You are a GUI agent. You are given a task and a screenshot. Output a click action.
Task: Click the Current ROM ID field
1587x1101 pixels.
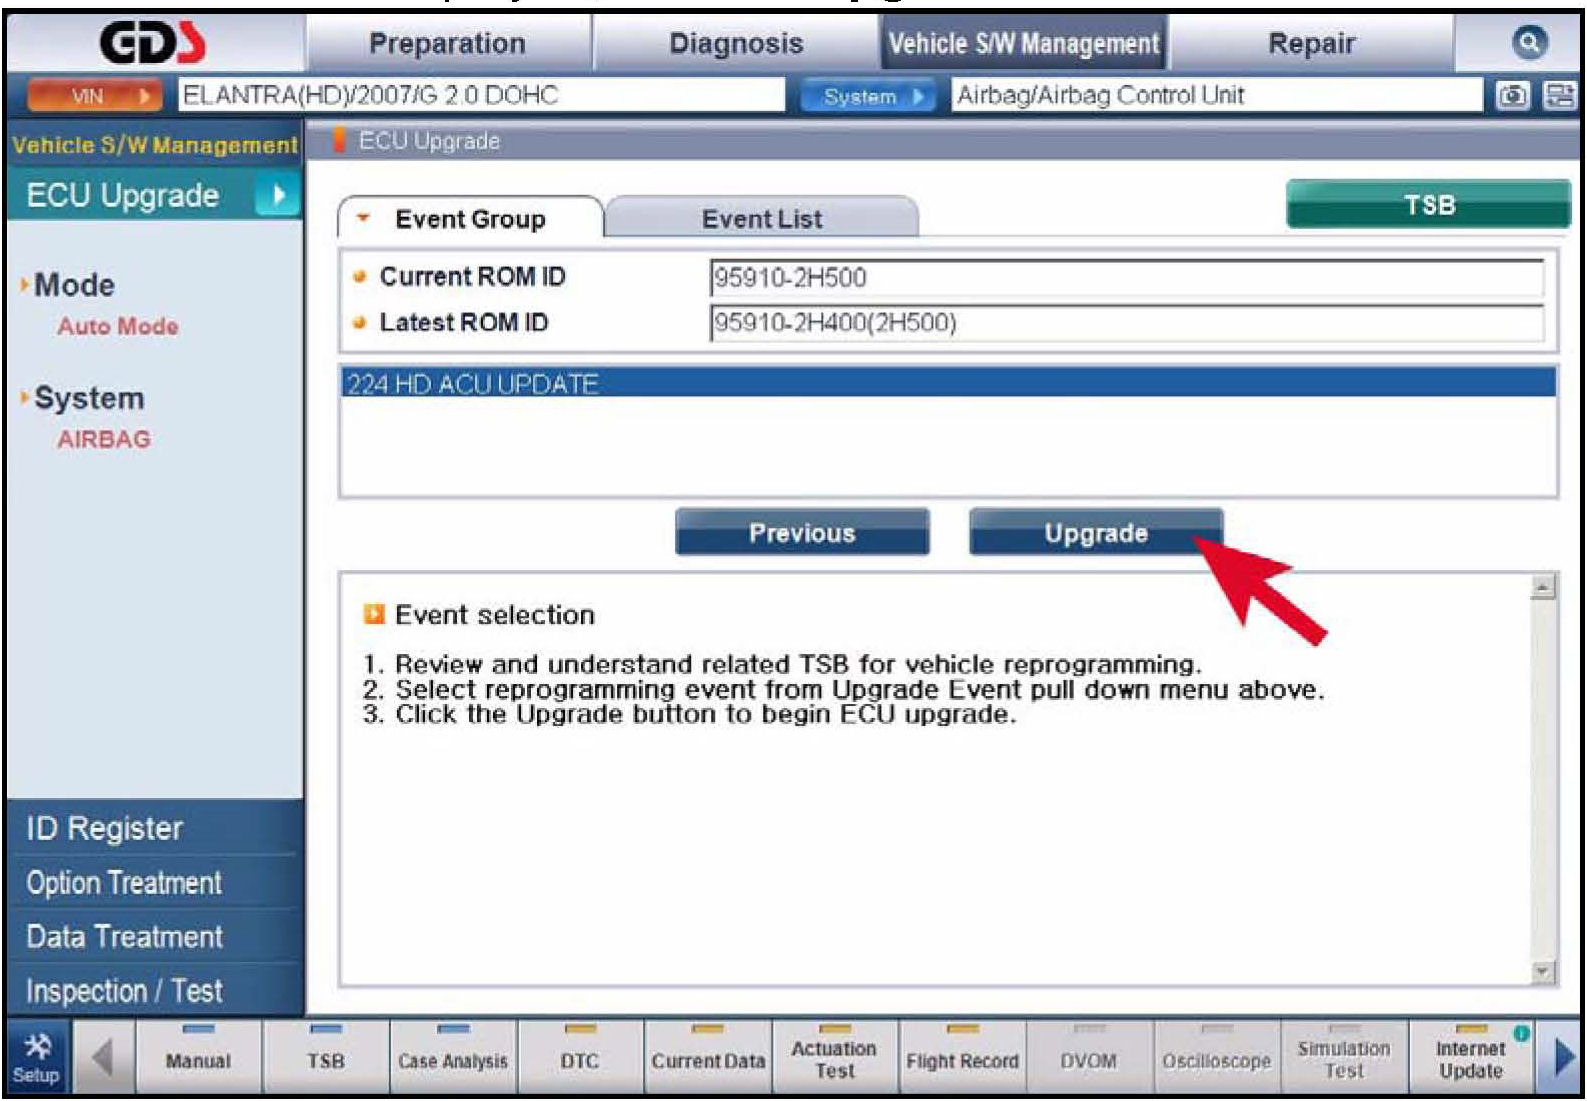[1126, 278]
